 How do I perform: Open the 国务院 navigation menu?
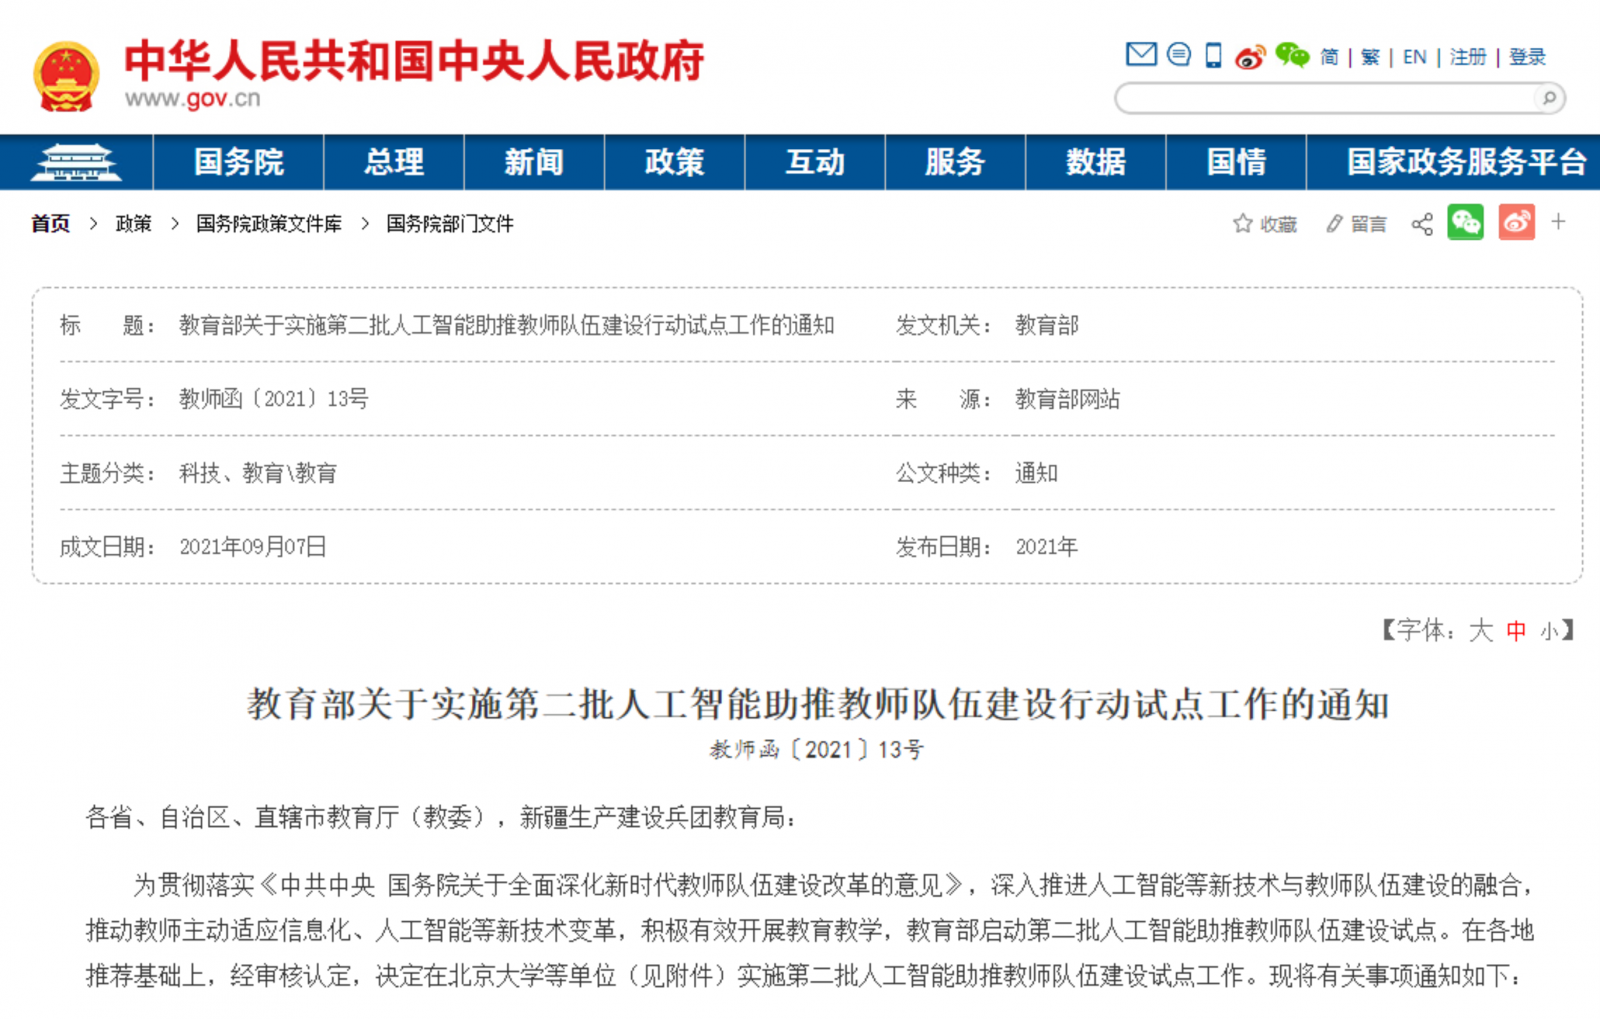tap(238, 162)
